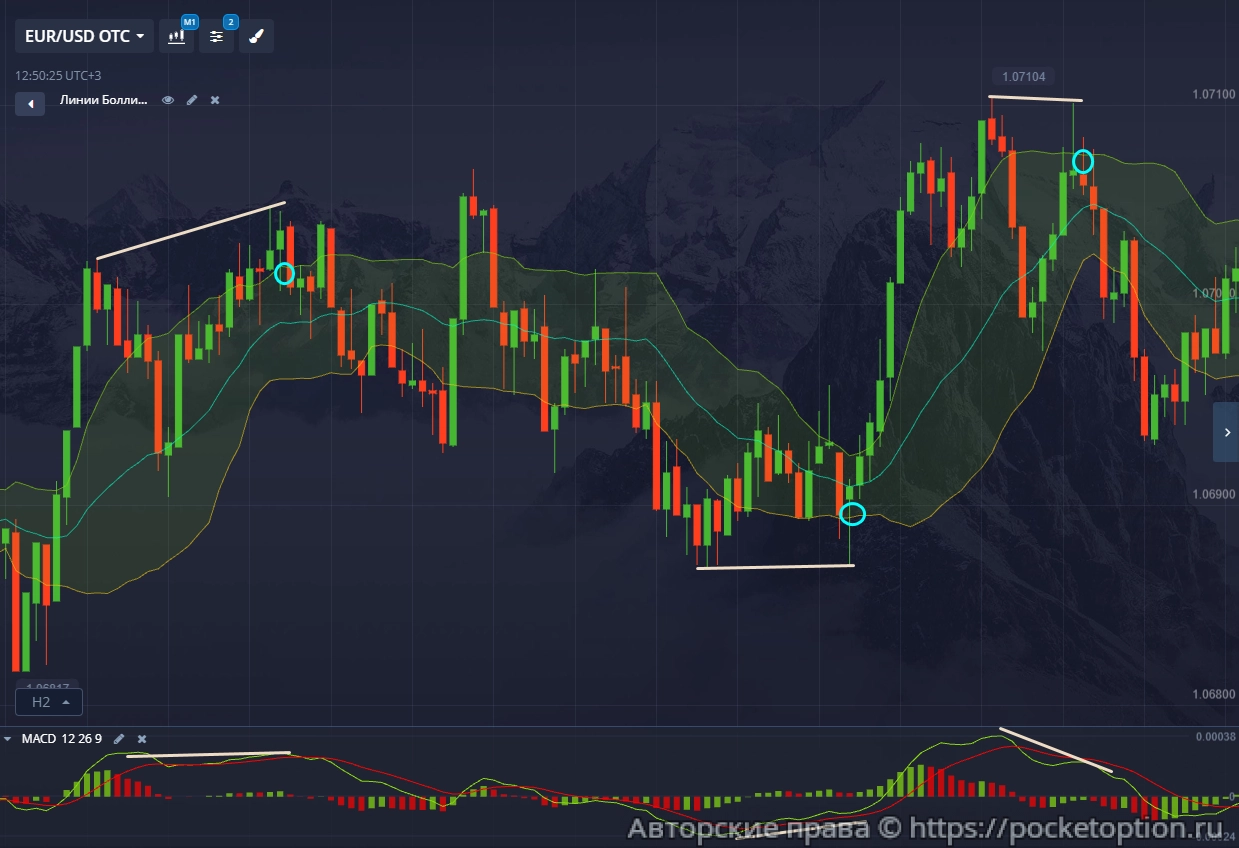Screen dimensions: 1239x848
Task: Expand the right side panel chevron
Action: tap(1227, 432)
